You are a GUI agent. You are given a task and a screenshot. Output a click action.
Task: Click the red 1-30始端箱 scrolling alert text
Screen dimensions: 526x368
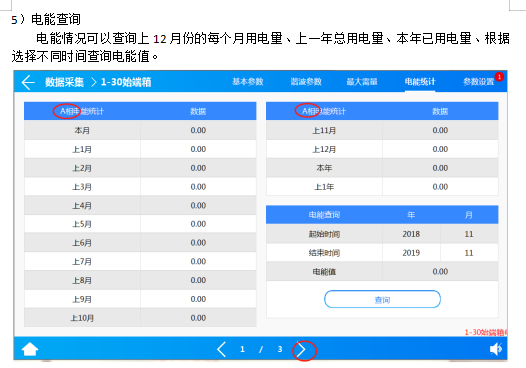tap(486, 332)
